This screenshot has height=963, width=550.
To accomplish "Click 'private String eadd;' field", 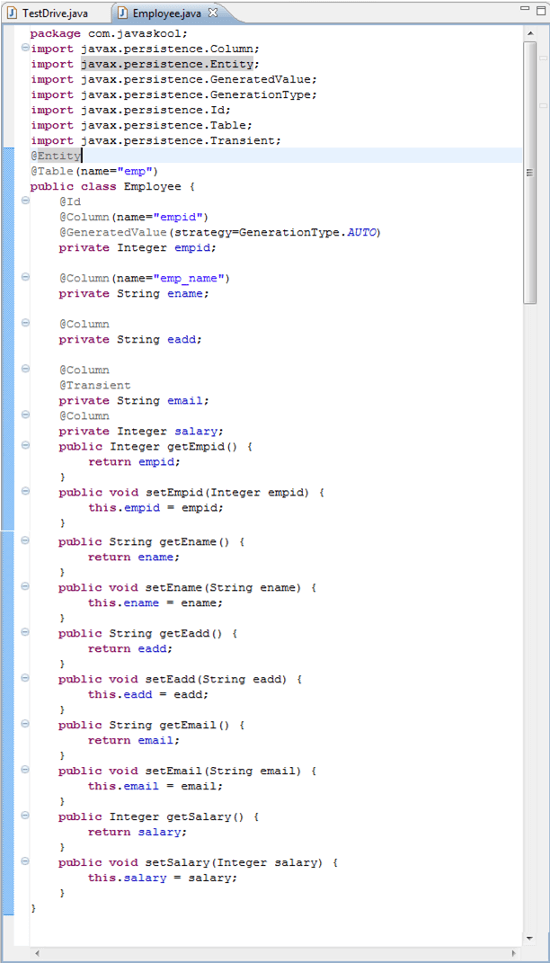I will pos(130,340).
